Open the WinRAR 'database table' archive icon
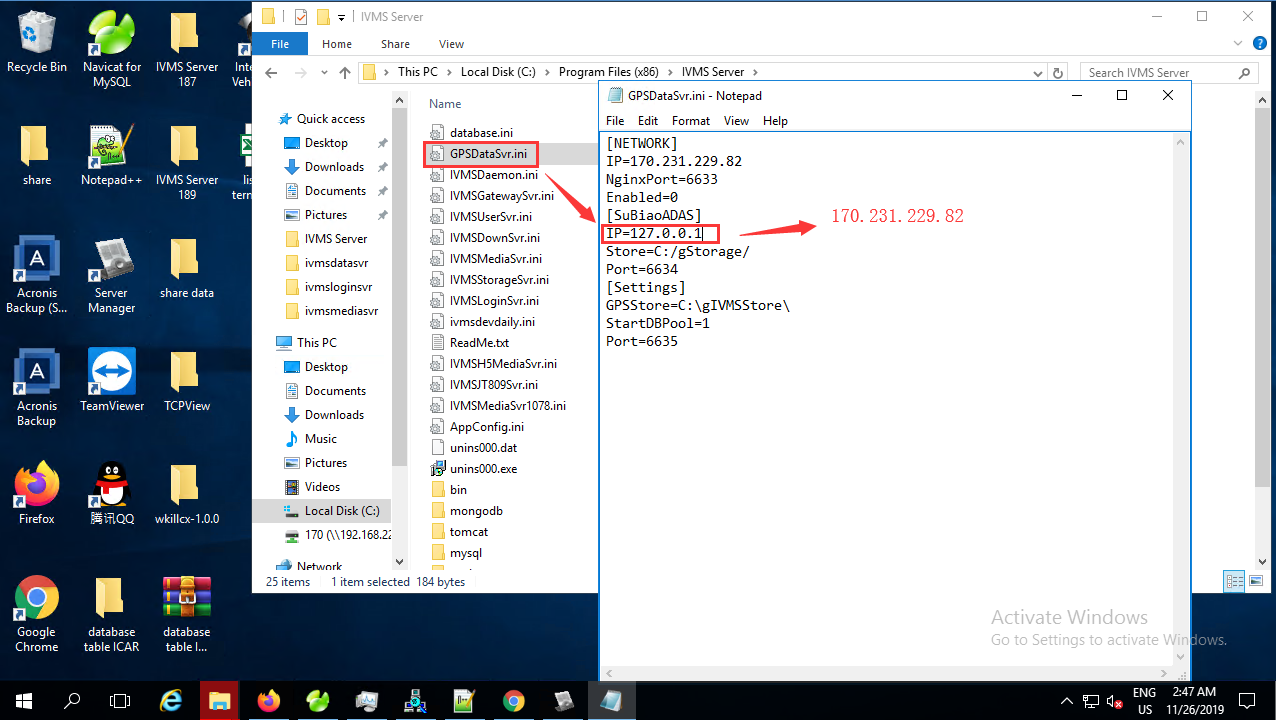The image size is (1276, 720). pyautogui.click(x=187, y=613)
